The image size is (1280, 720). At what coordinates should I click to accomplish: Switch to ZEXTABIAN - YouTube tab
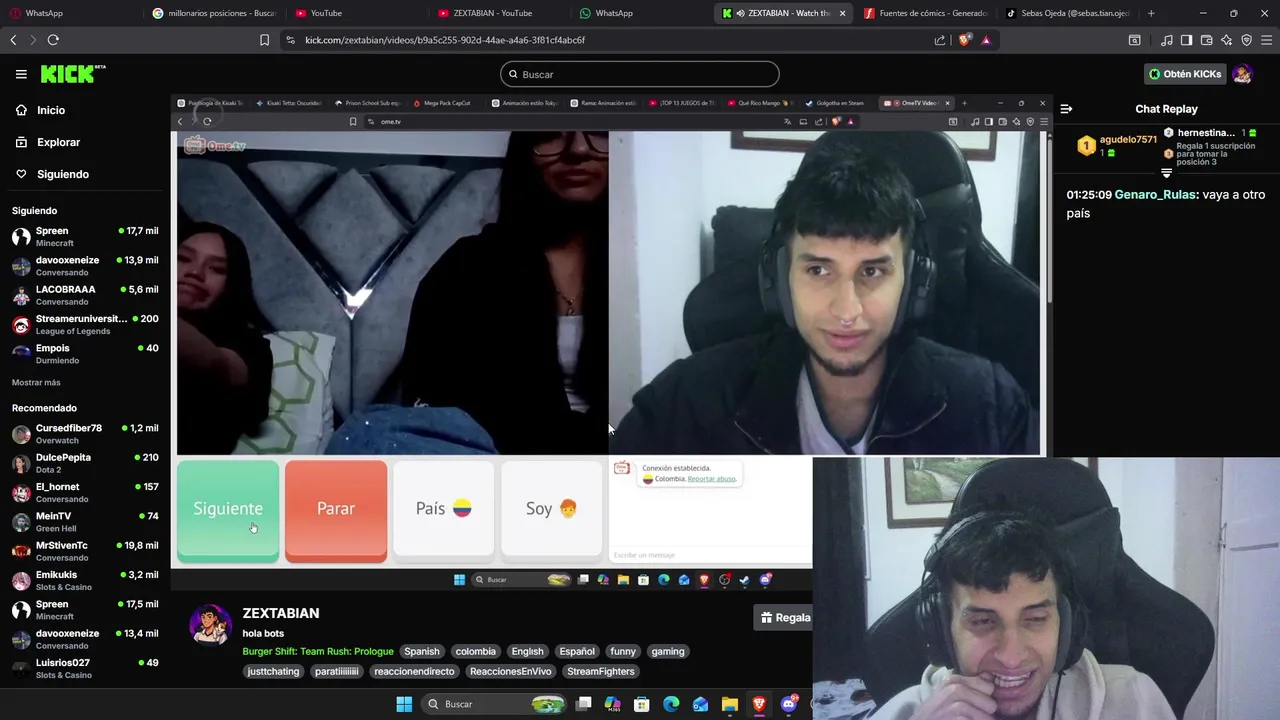click(x=498, y=13)
